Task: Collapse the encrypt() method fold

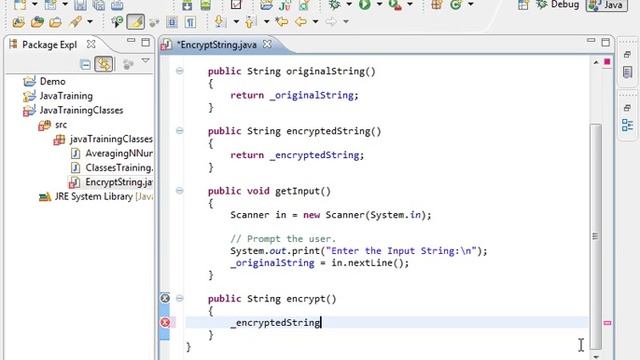Action: coord(179,298)
